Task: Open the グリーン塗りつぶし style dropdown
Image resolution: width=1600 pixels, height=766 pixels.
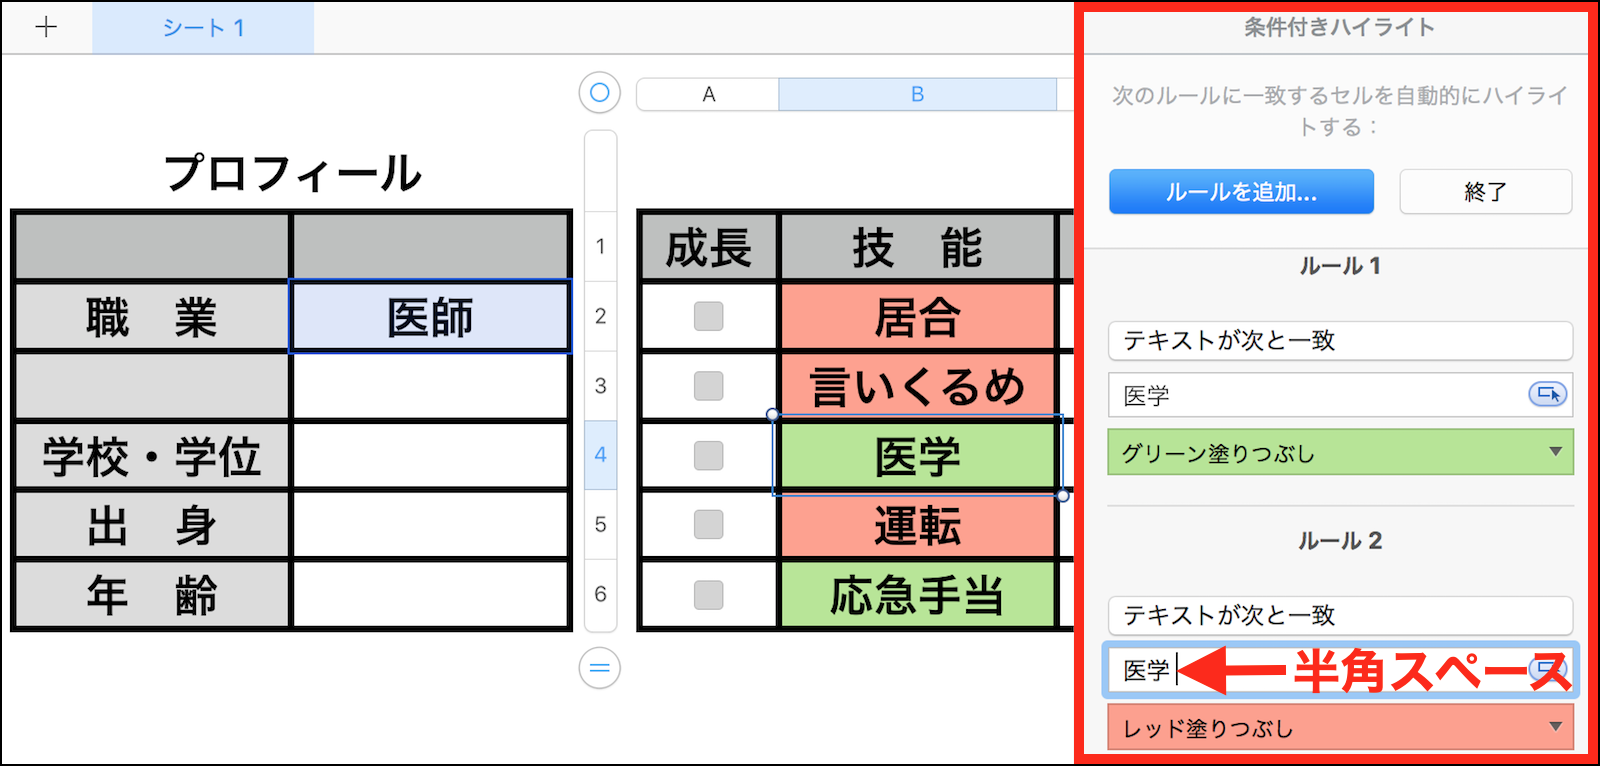Action: tap(1340, 453)
